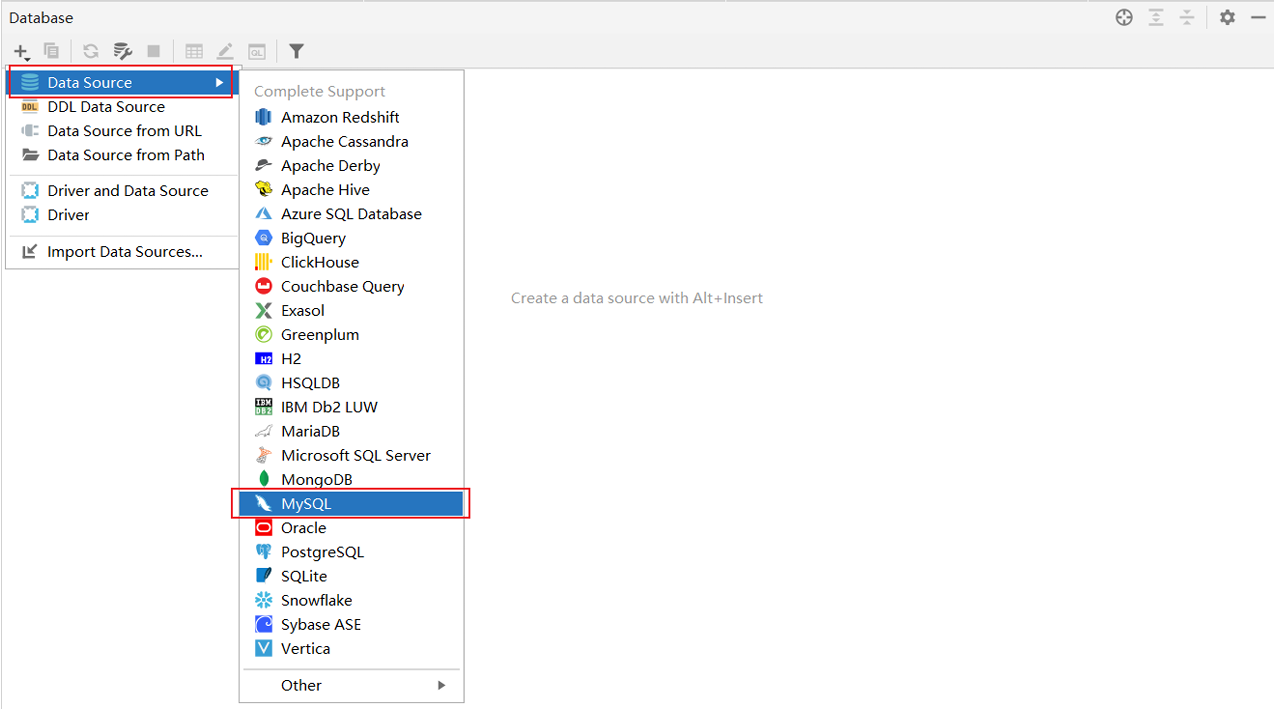This screenshot has height=709, width=1274.
Task: Click the New (plus) toolbar icon
Action: click(21, 51)
